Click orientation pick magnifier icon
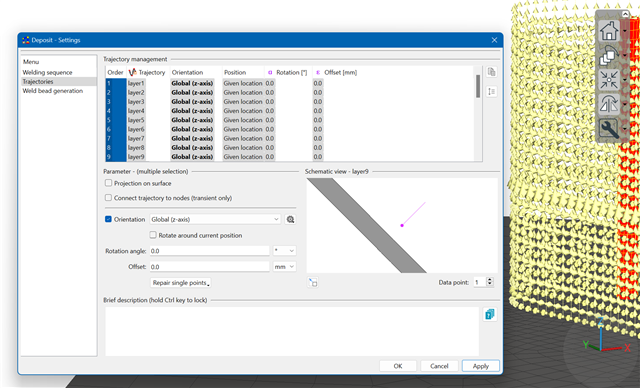The height and width of the screenshot is (388, 640). point(290,219)
